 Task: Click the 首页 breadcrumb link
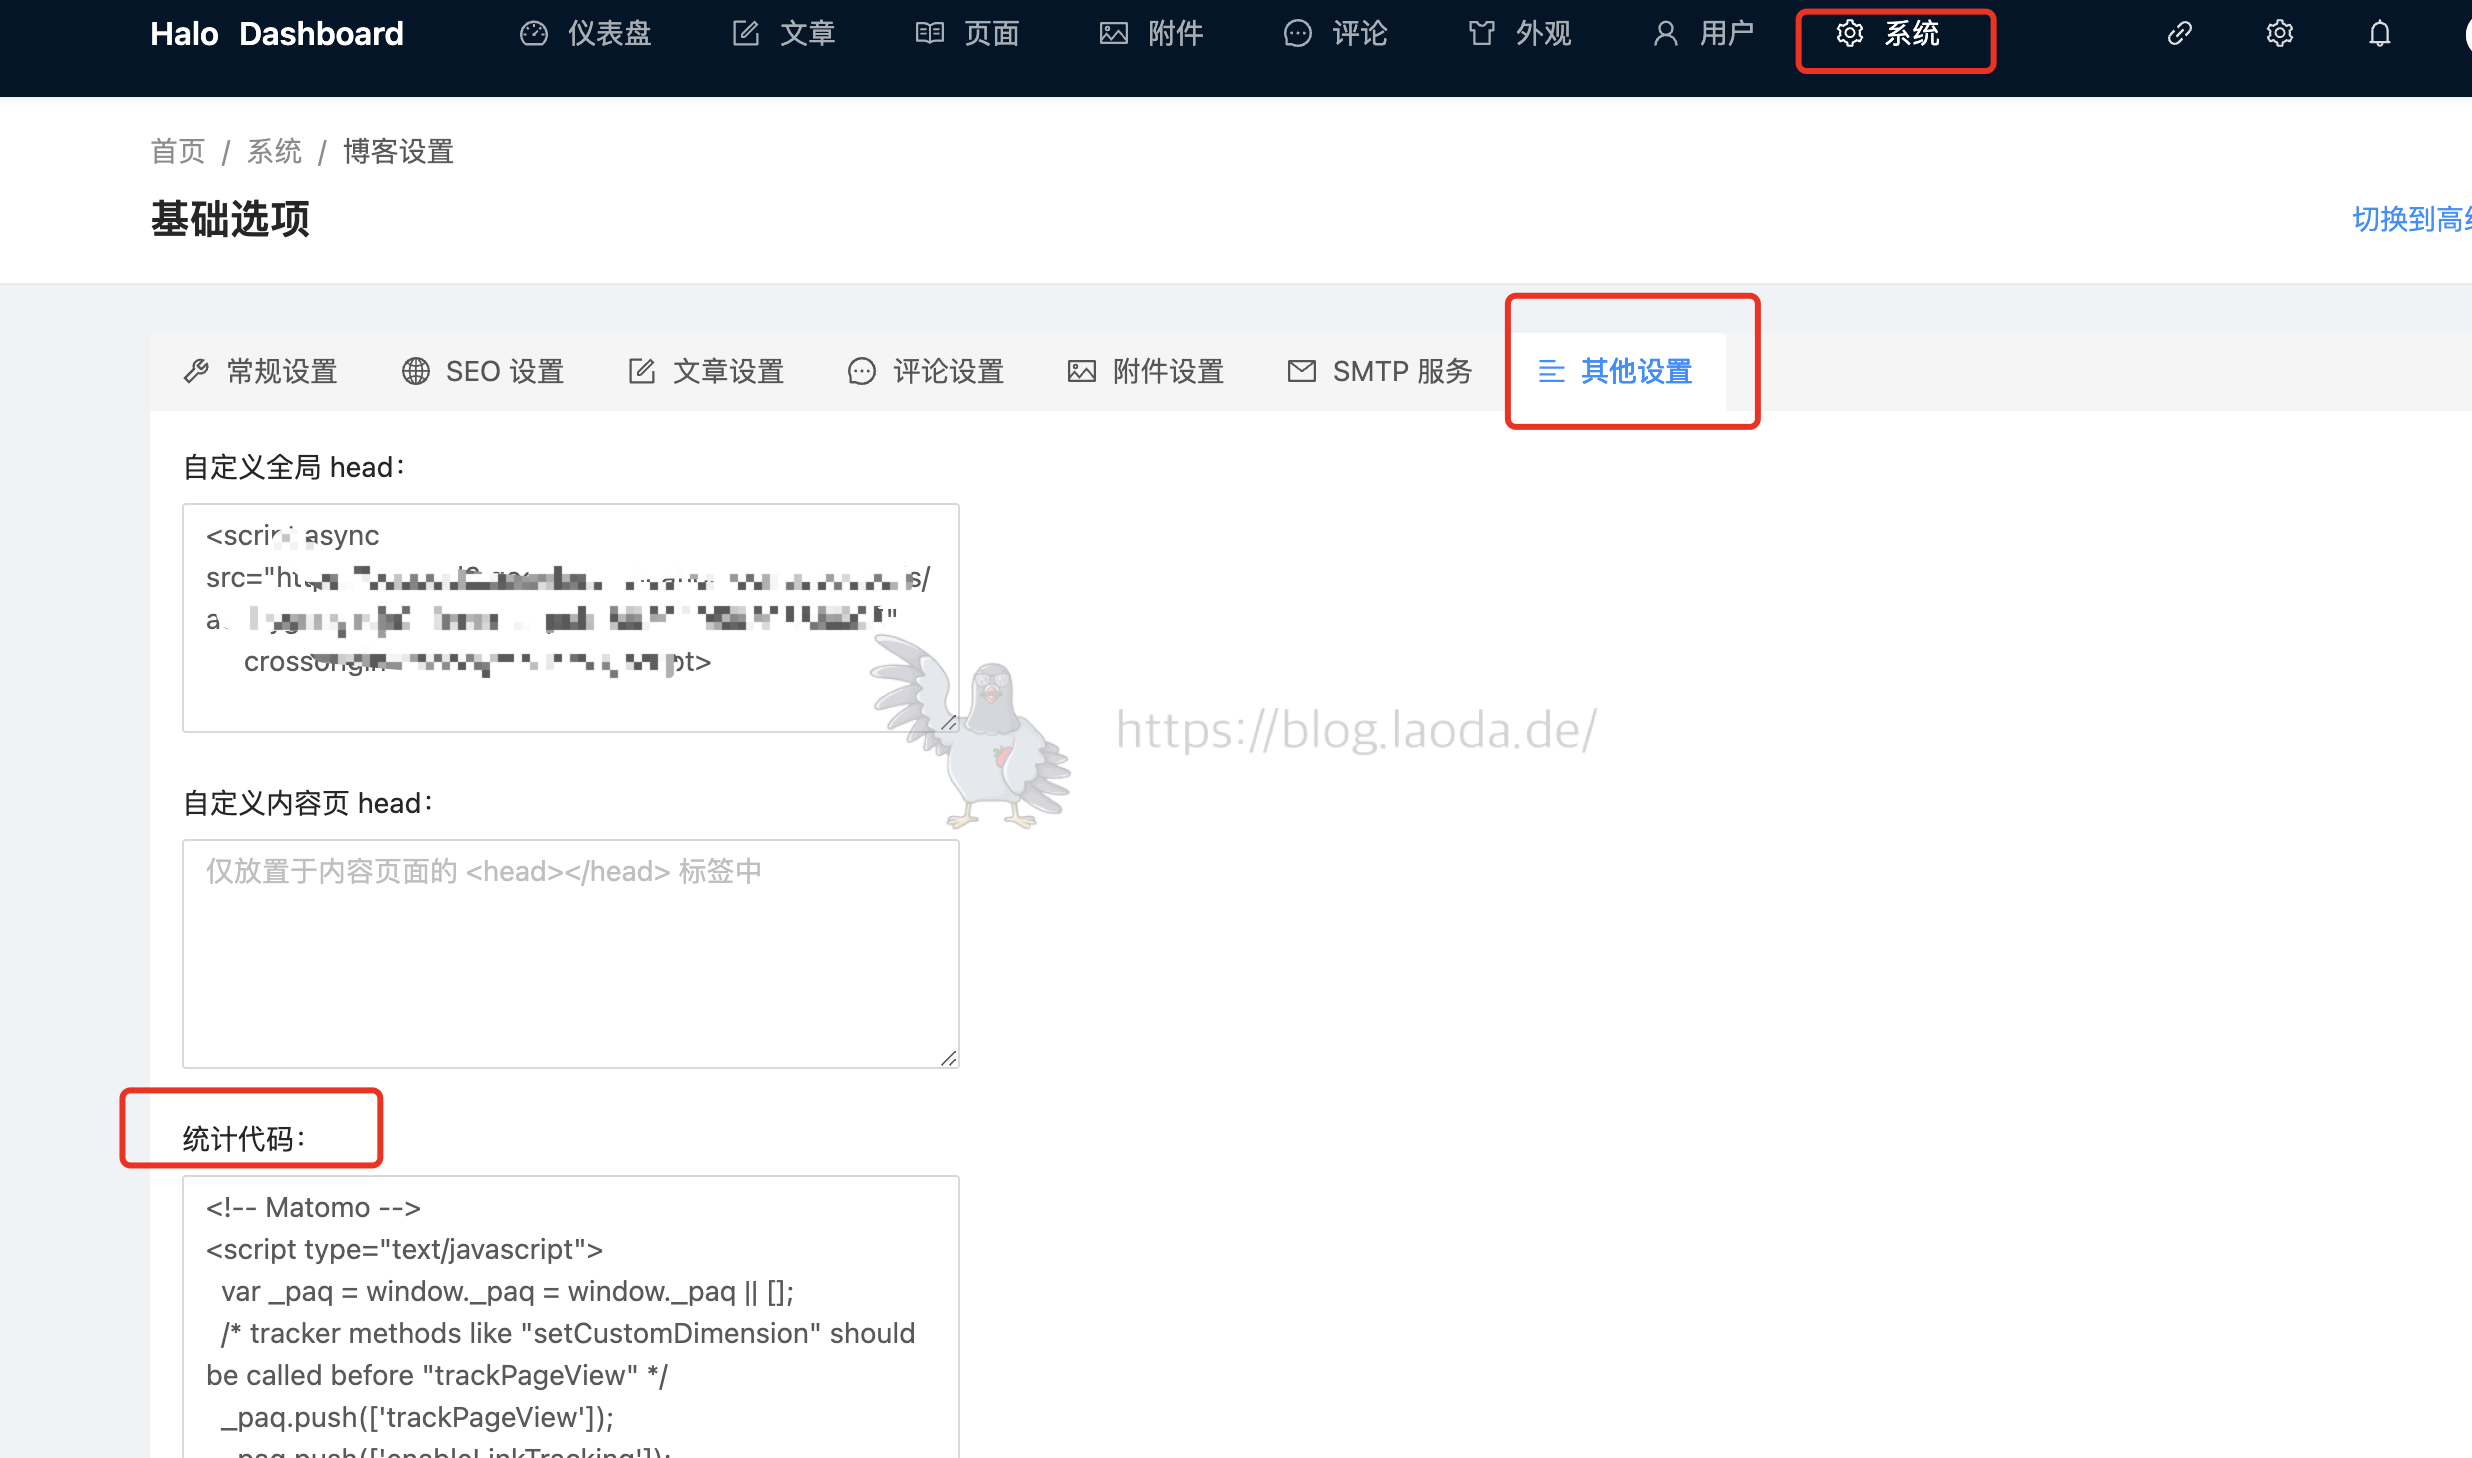coord(177,152)
